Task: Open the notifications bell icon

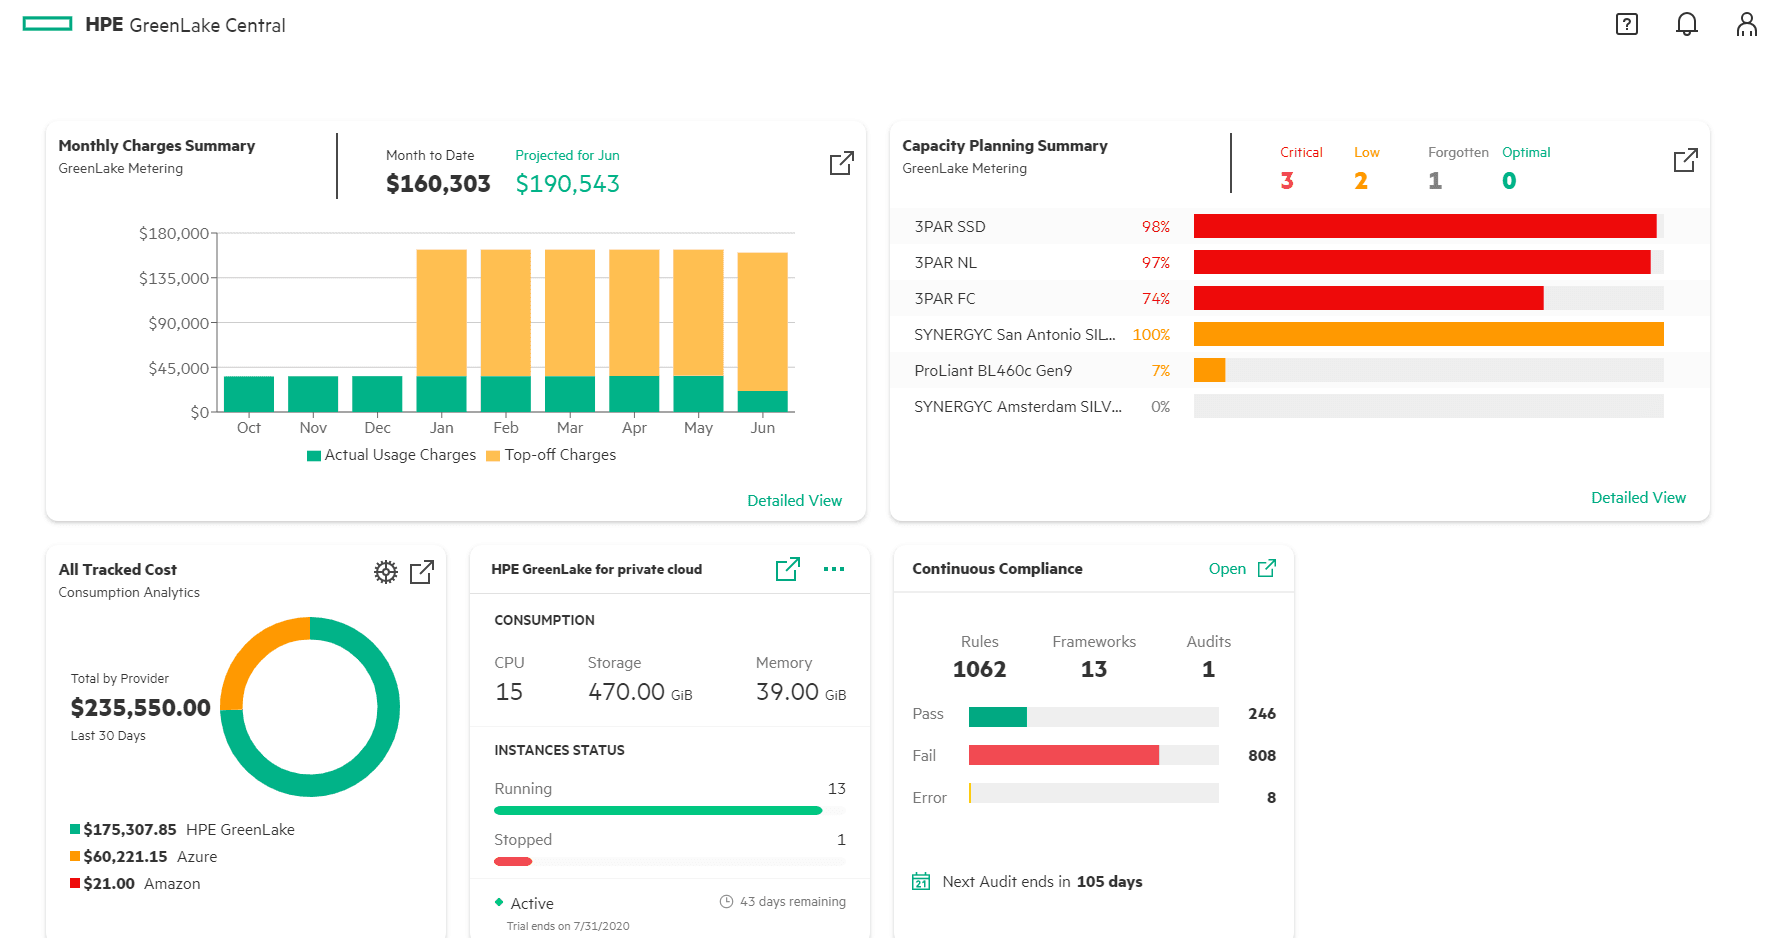Action: (x=1687, y=24)
